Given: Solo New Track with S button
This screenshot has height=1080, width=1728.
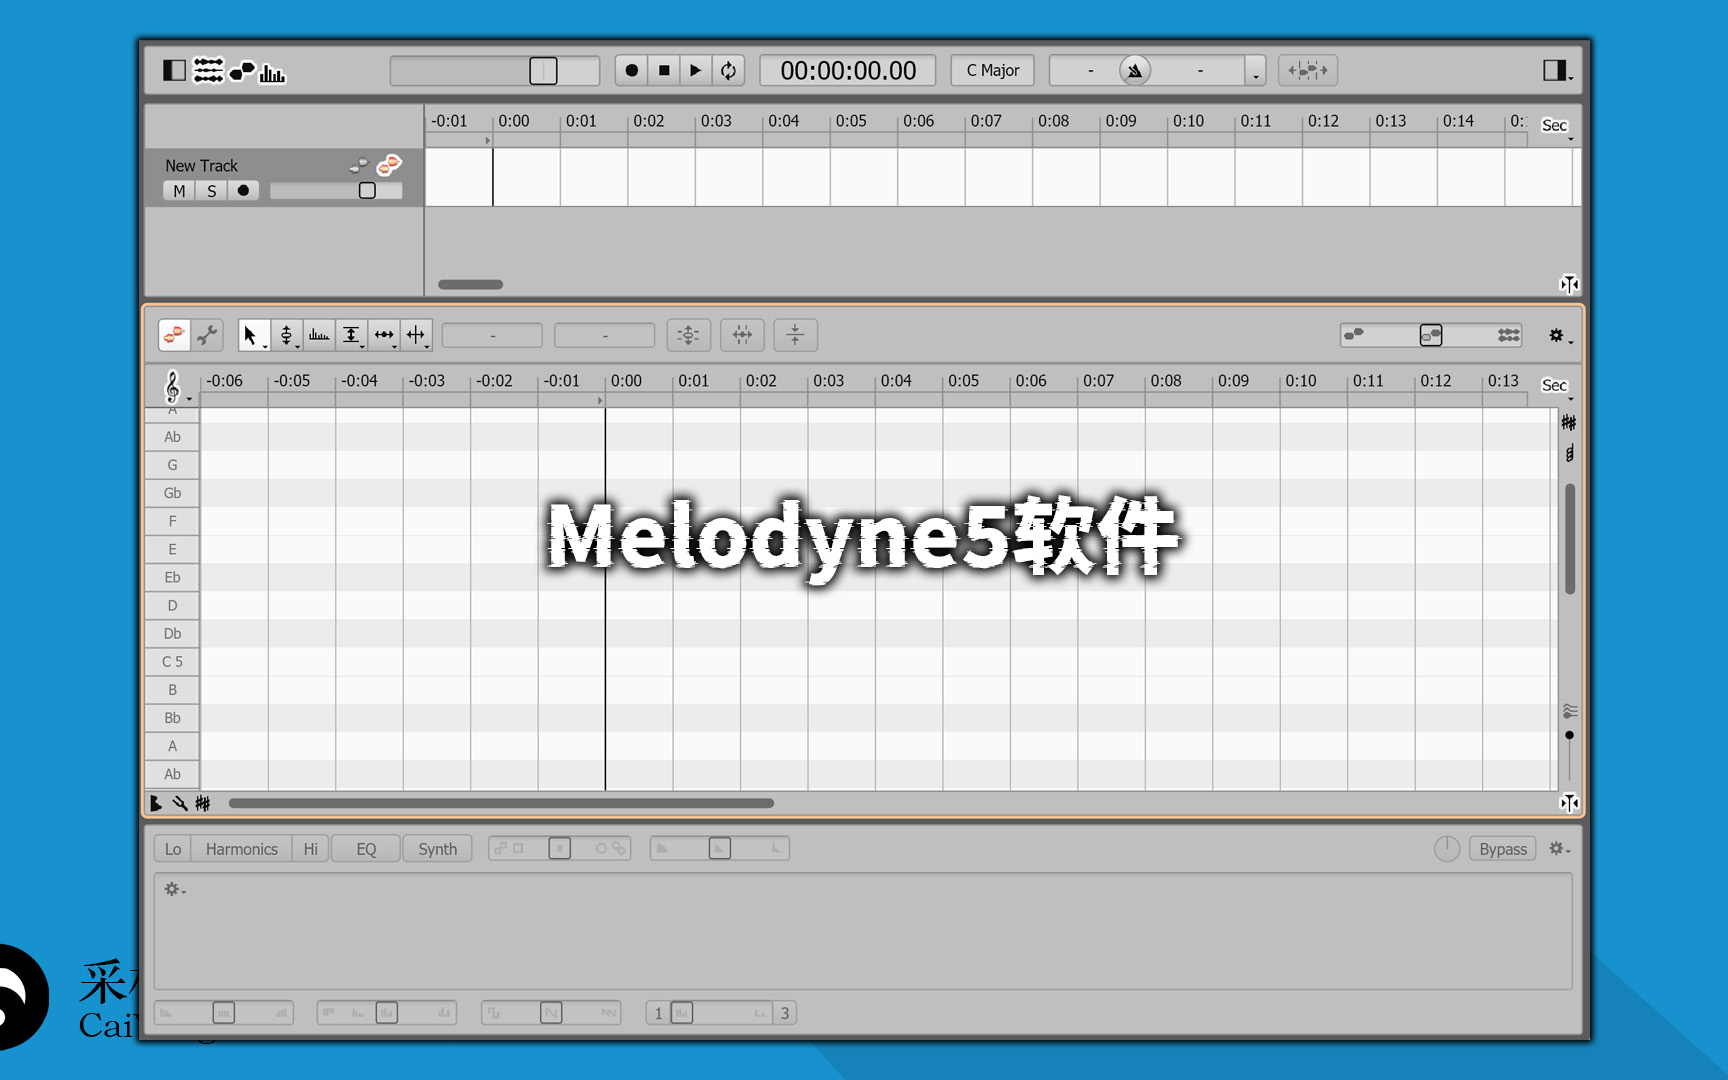Looking at the screenshot, I should (x=211, y=191).
